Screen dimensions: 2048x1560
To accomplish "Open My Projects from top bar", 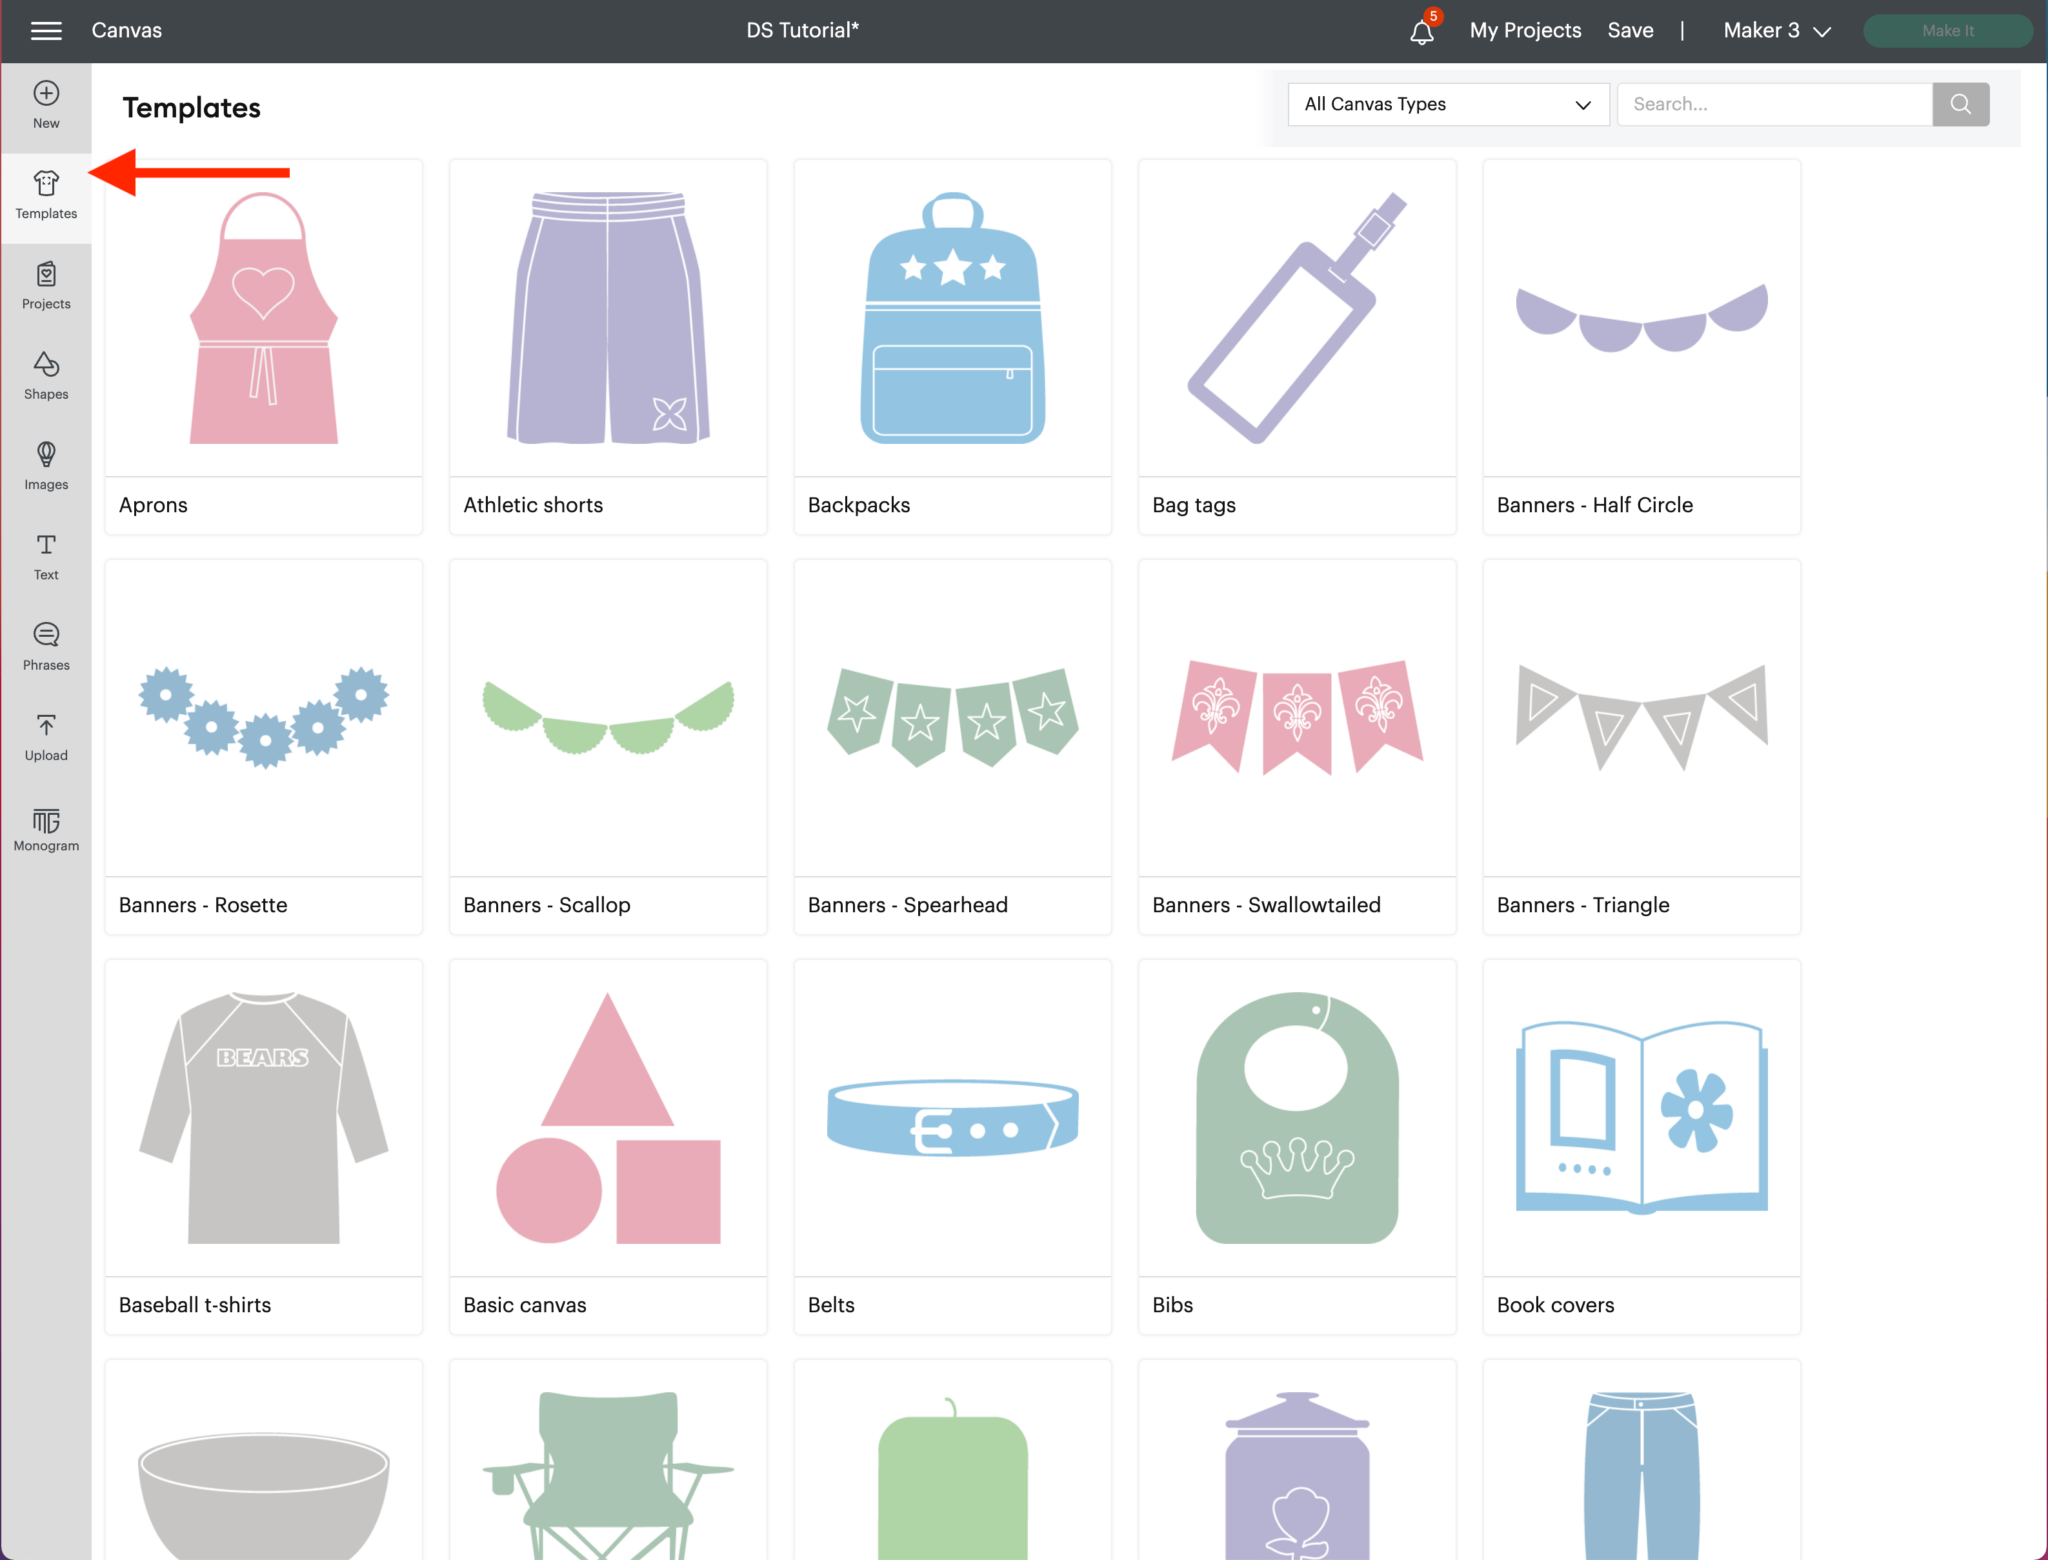I will pos(1524,31).
